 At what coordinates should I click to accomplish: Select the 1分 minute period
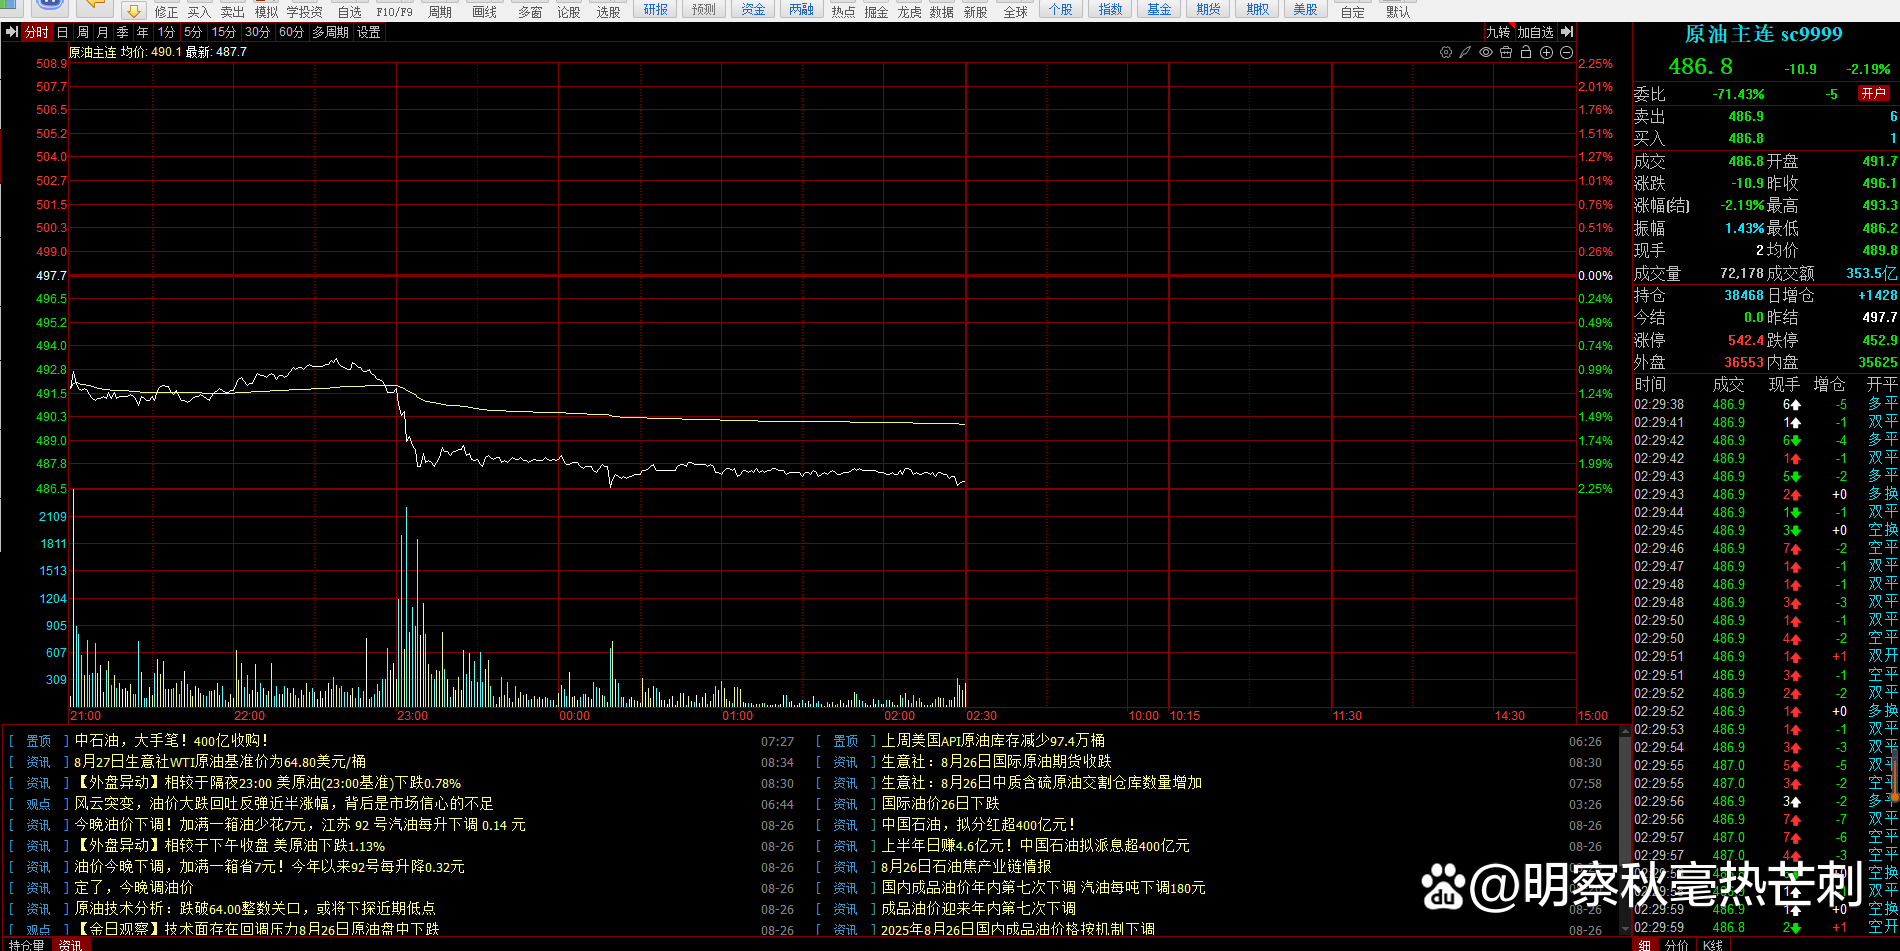tap(166, 32)
